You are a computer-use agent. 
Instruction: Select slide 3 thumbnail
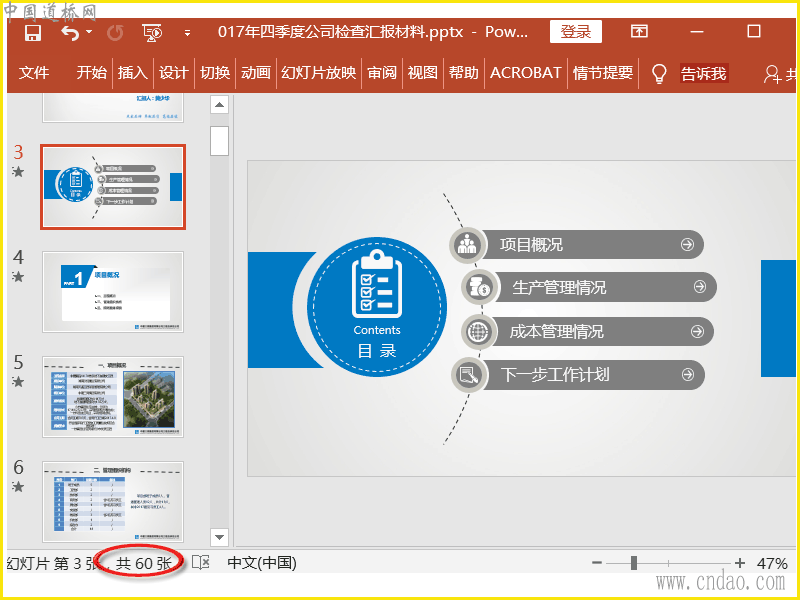[x=113, y=187]
